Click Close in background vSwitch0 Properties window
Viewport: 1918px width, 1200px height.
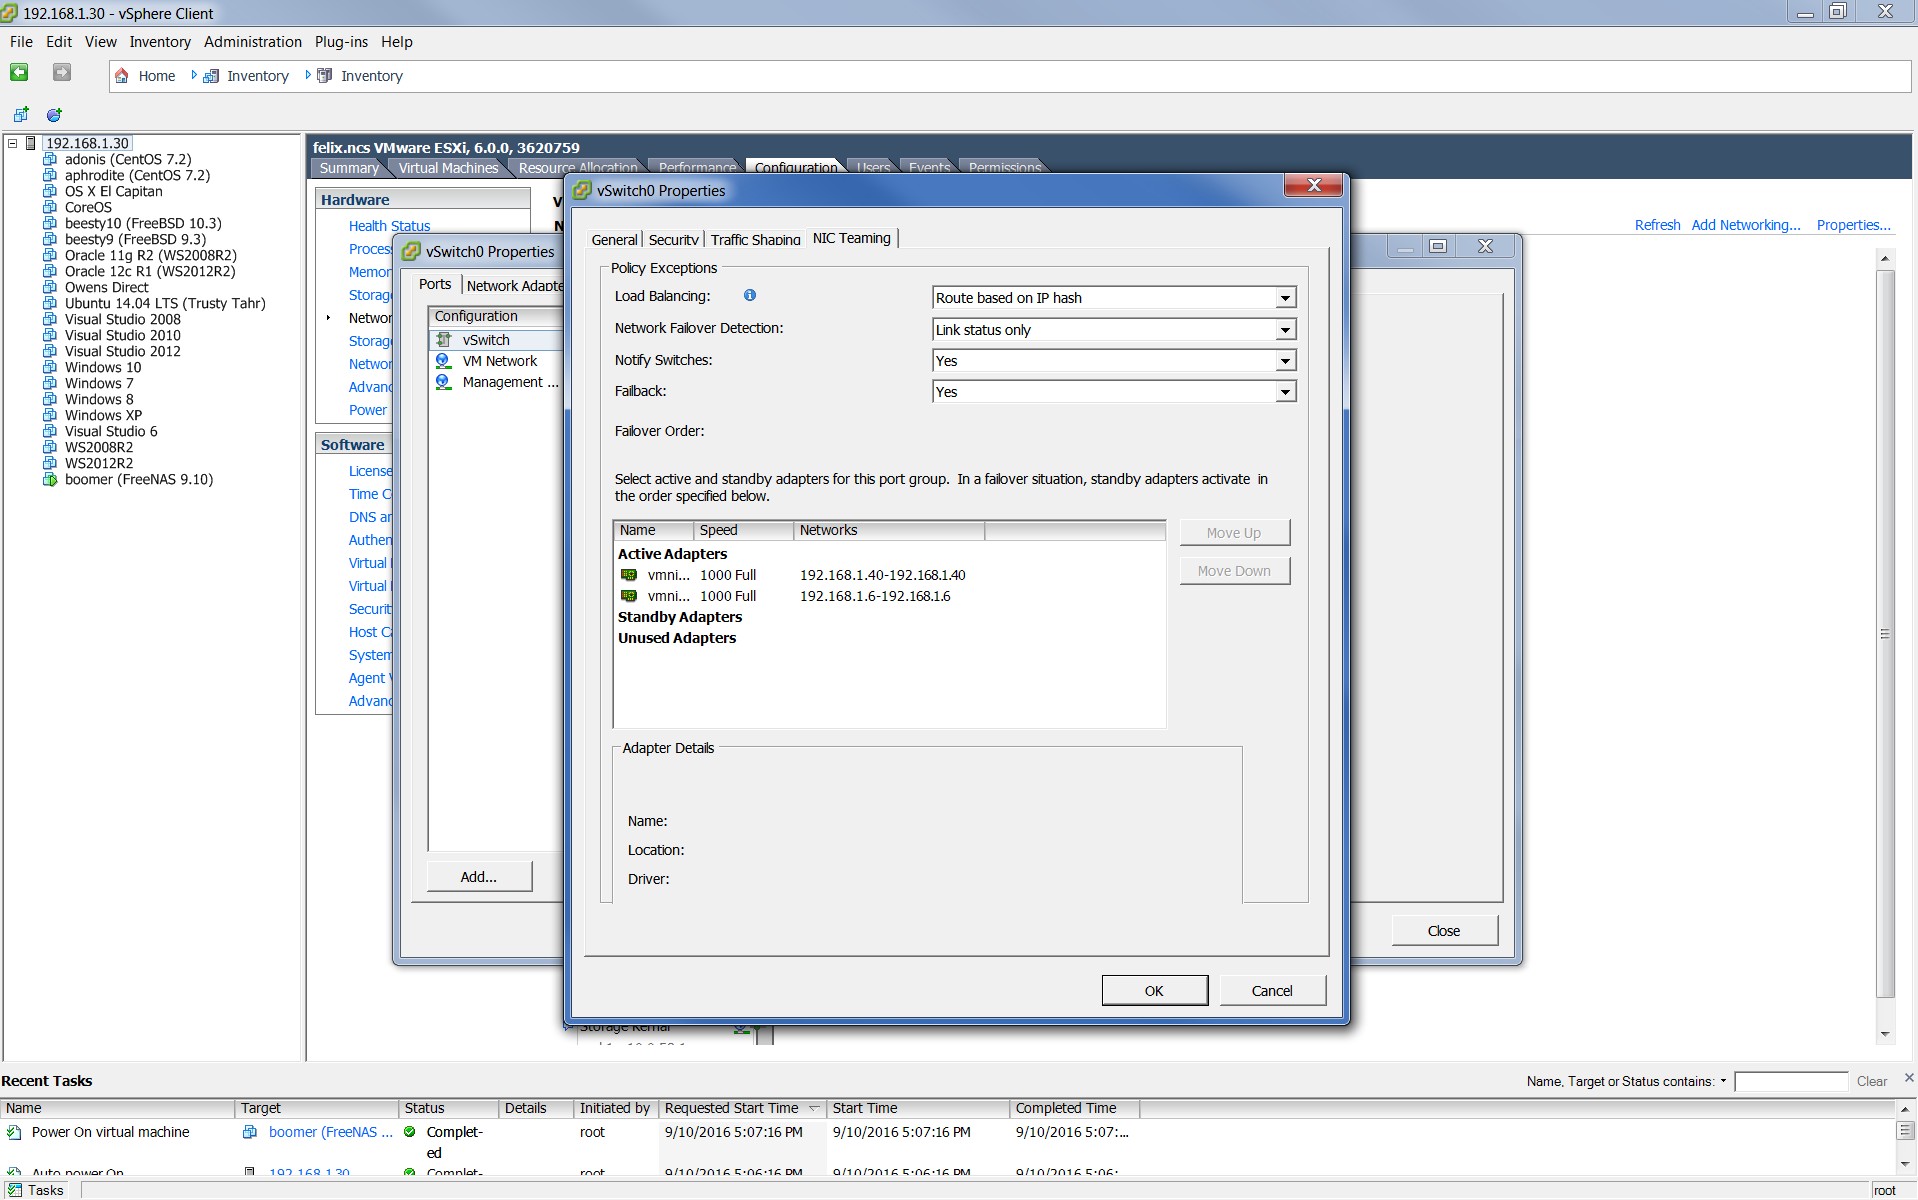point(1444,931)
